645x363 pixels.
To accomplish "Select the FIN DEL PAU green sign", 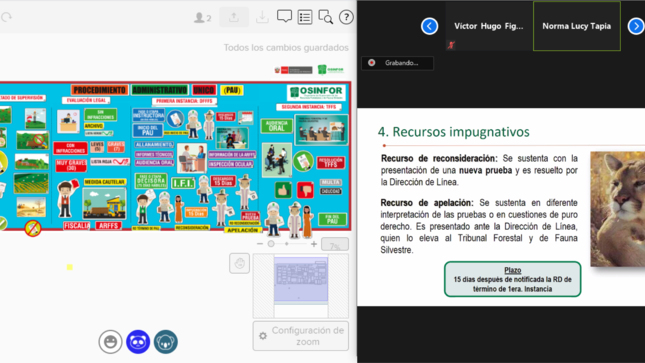I will point(332,219).
